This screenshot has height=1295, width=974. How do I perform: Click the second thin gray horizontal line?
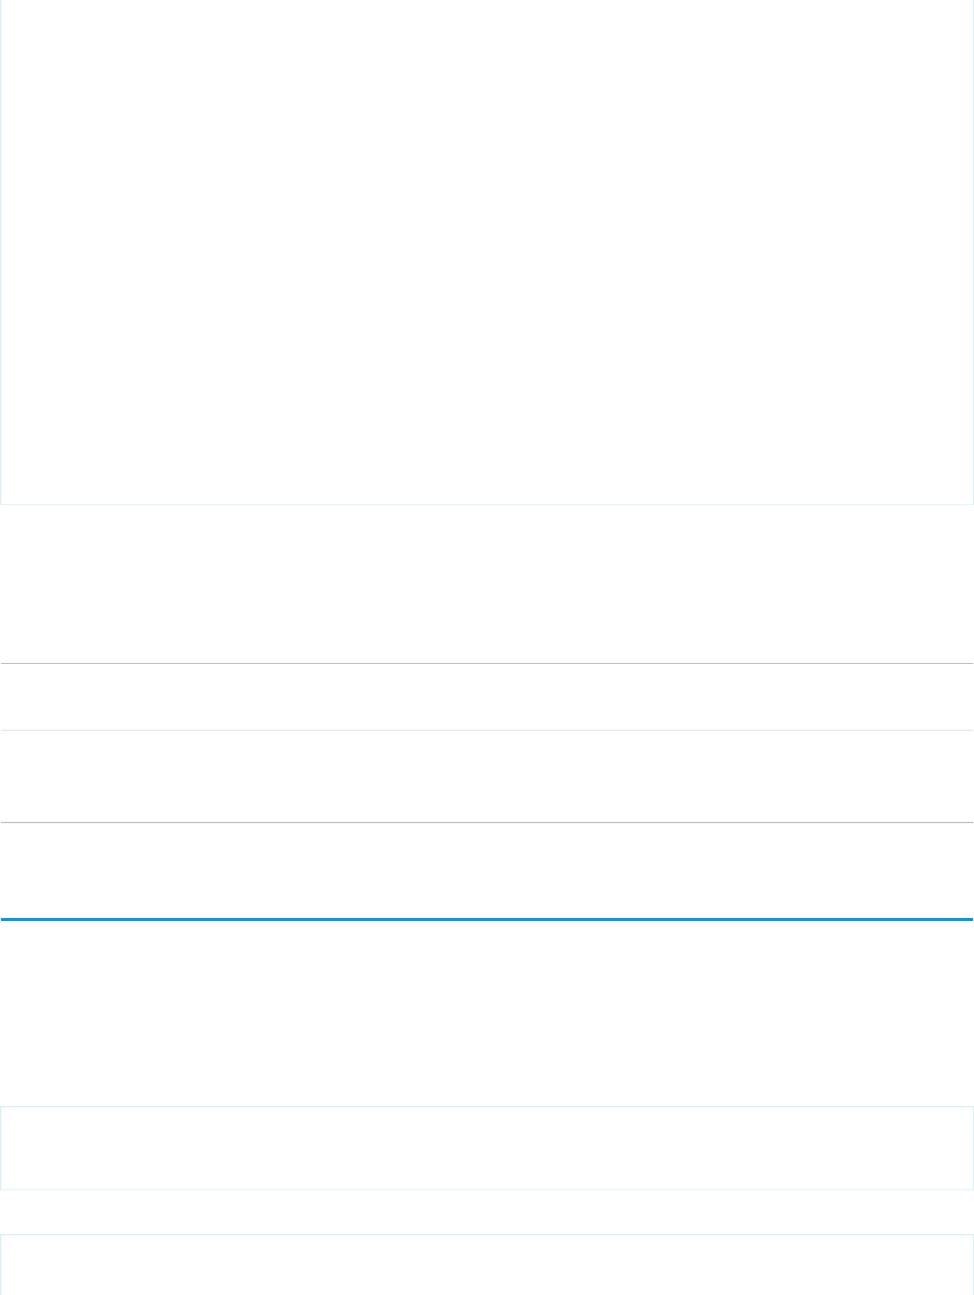click(x=487, y=730)
